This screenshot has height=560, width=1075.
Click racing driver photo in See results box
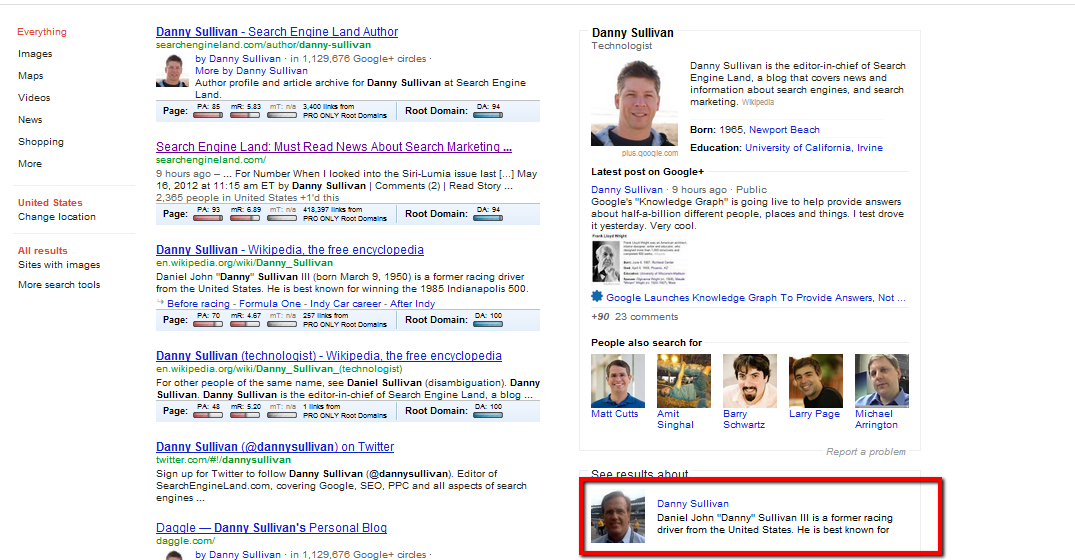point(618,516)
